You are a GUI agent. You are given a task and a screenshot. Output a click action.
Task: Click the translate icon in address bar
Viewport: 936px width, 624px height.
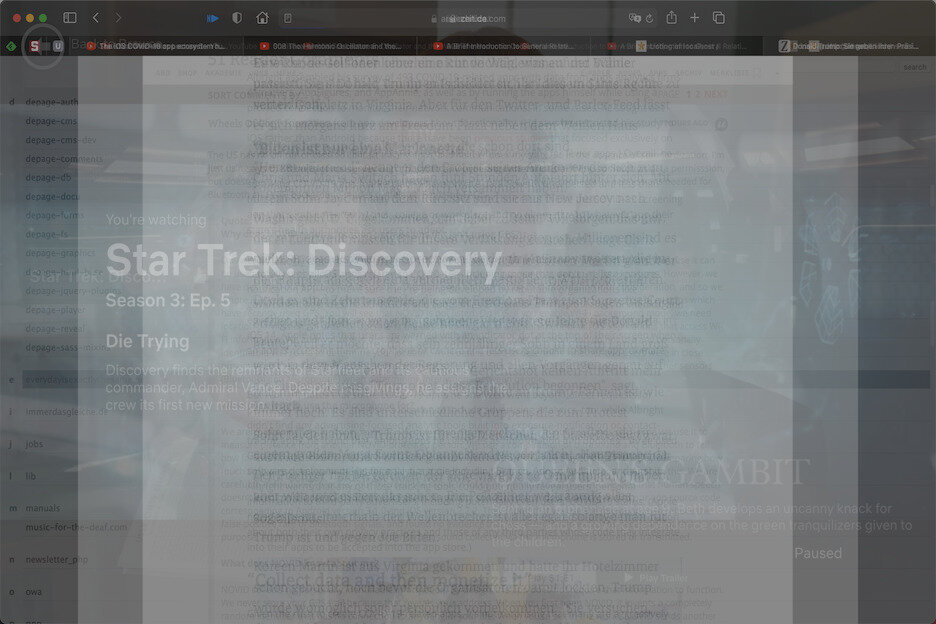(635, 19)
